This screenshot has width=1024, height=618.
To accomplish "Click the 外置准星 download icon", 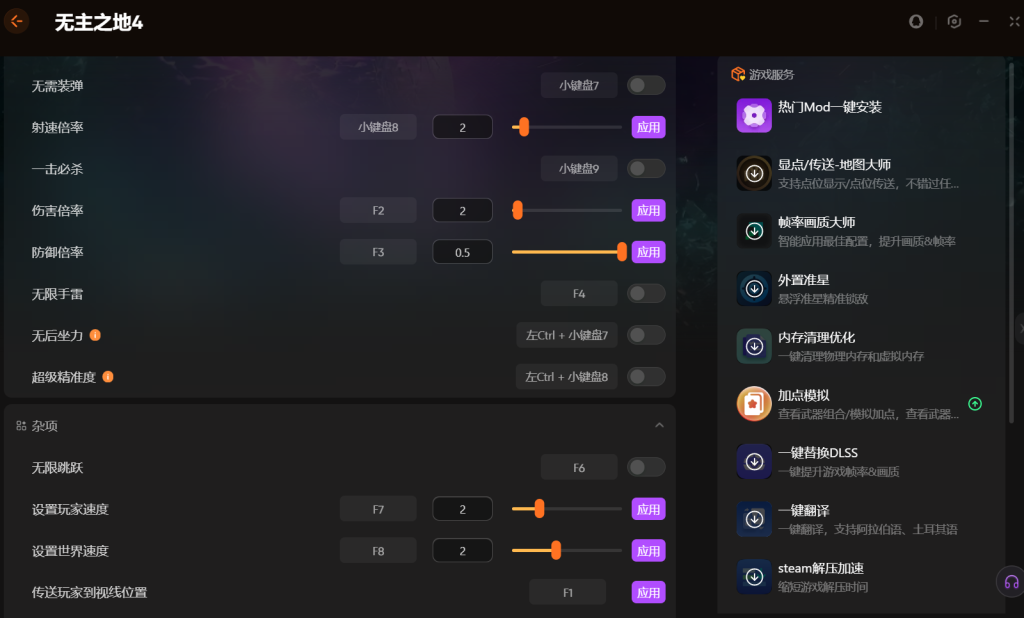I will (x=754, y=288).
